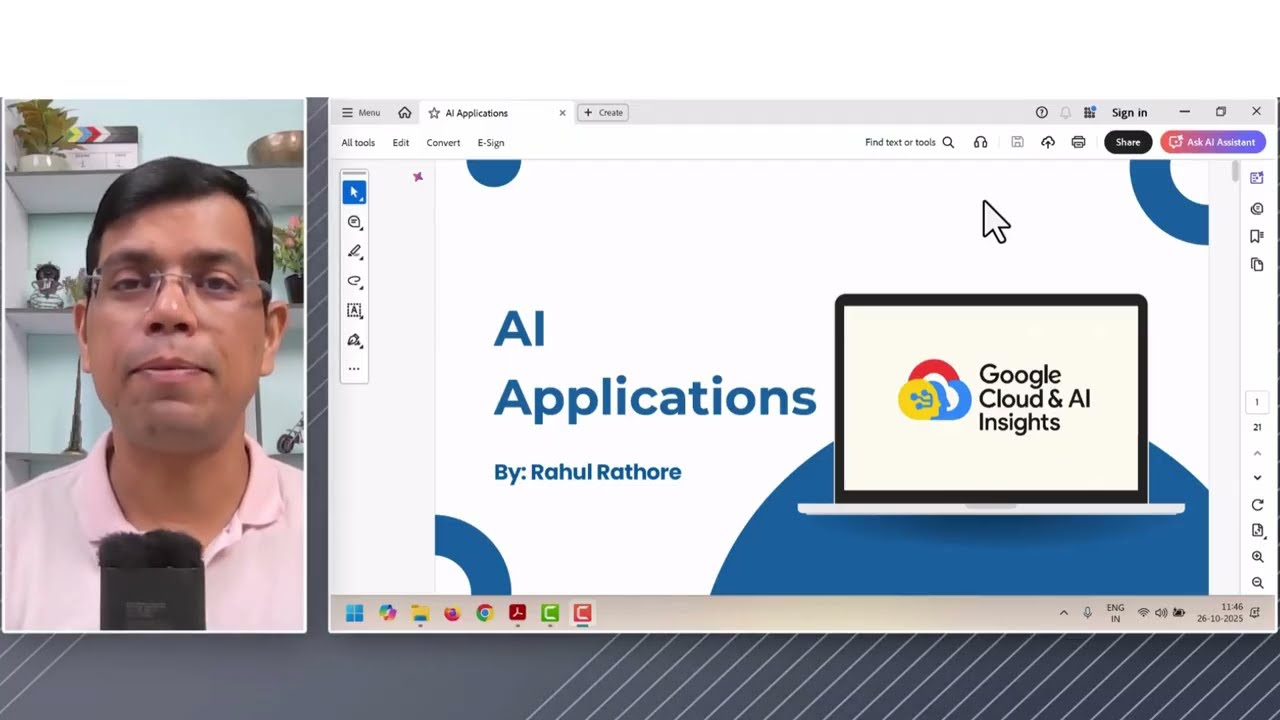Open the green Camtasia taskbar icon

point(550,613)
